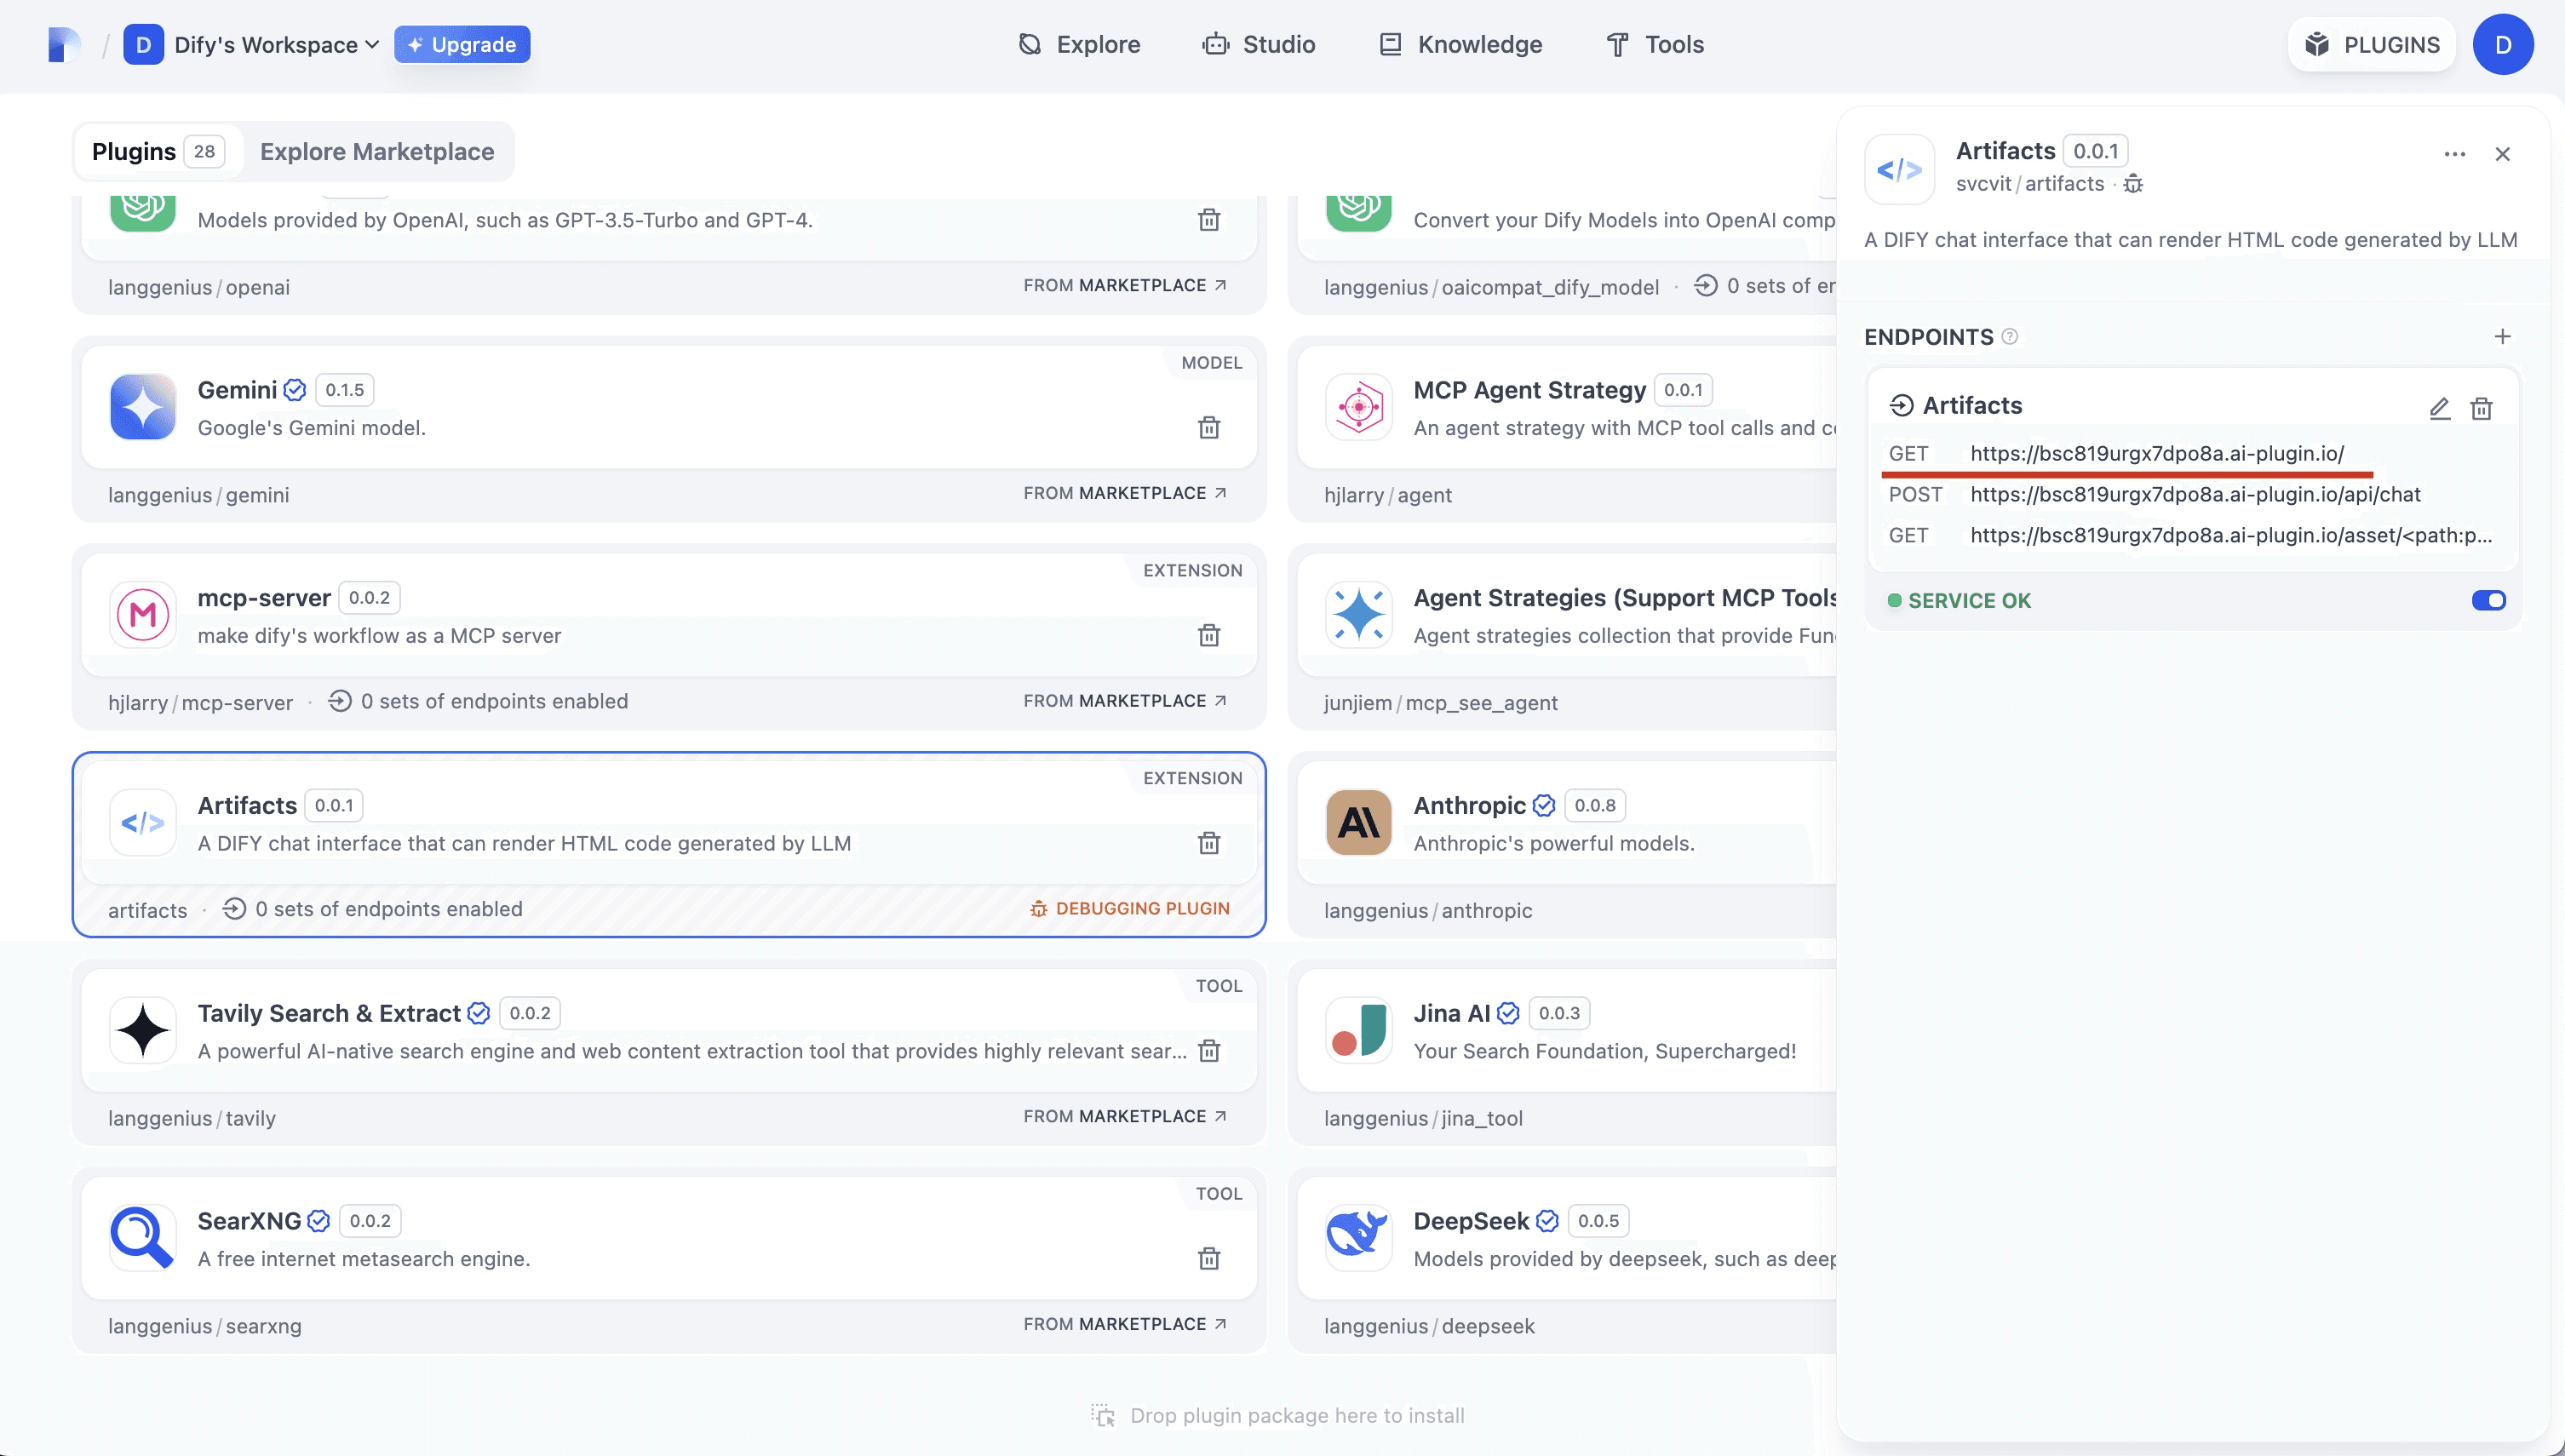This screenshot has height=1456, width=2565.
Task: Click the ENDPOINTS help question icon
Action: pyautogui.click(x=2010, y=337)
